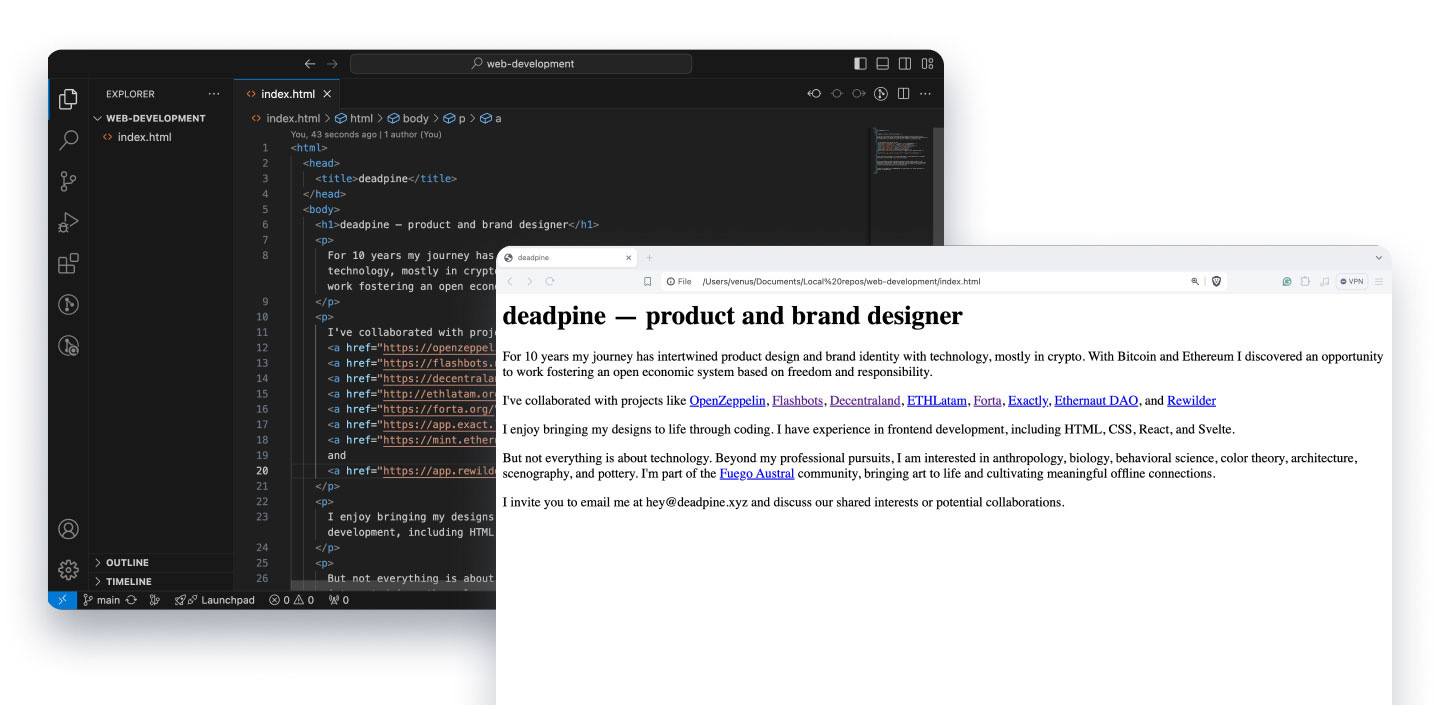Open Explorer views and more actions menu
This screenshot has width=1440, height=705.
(x=213, y=94)
